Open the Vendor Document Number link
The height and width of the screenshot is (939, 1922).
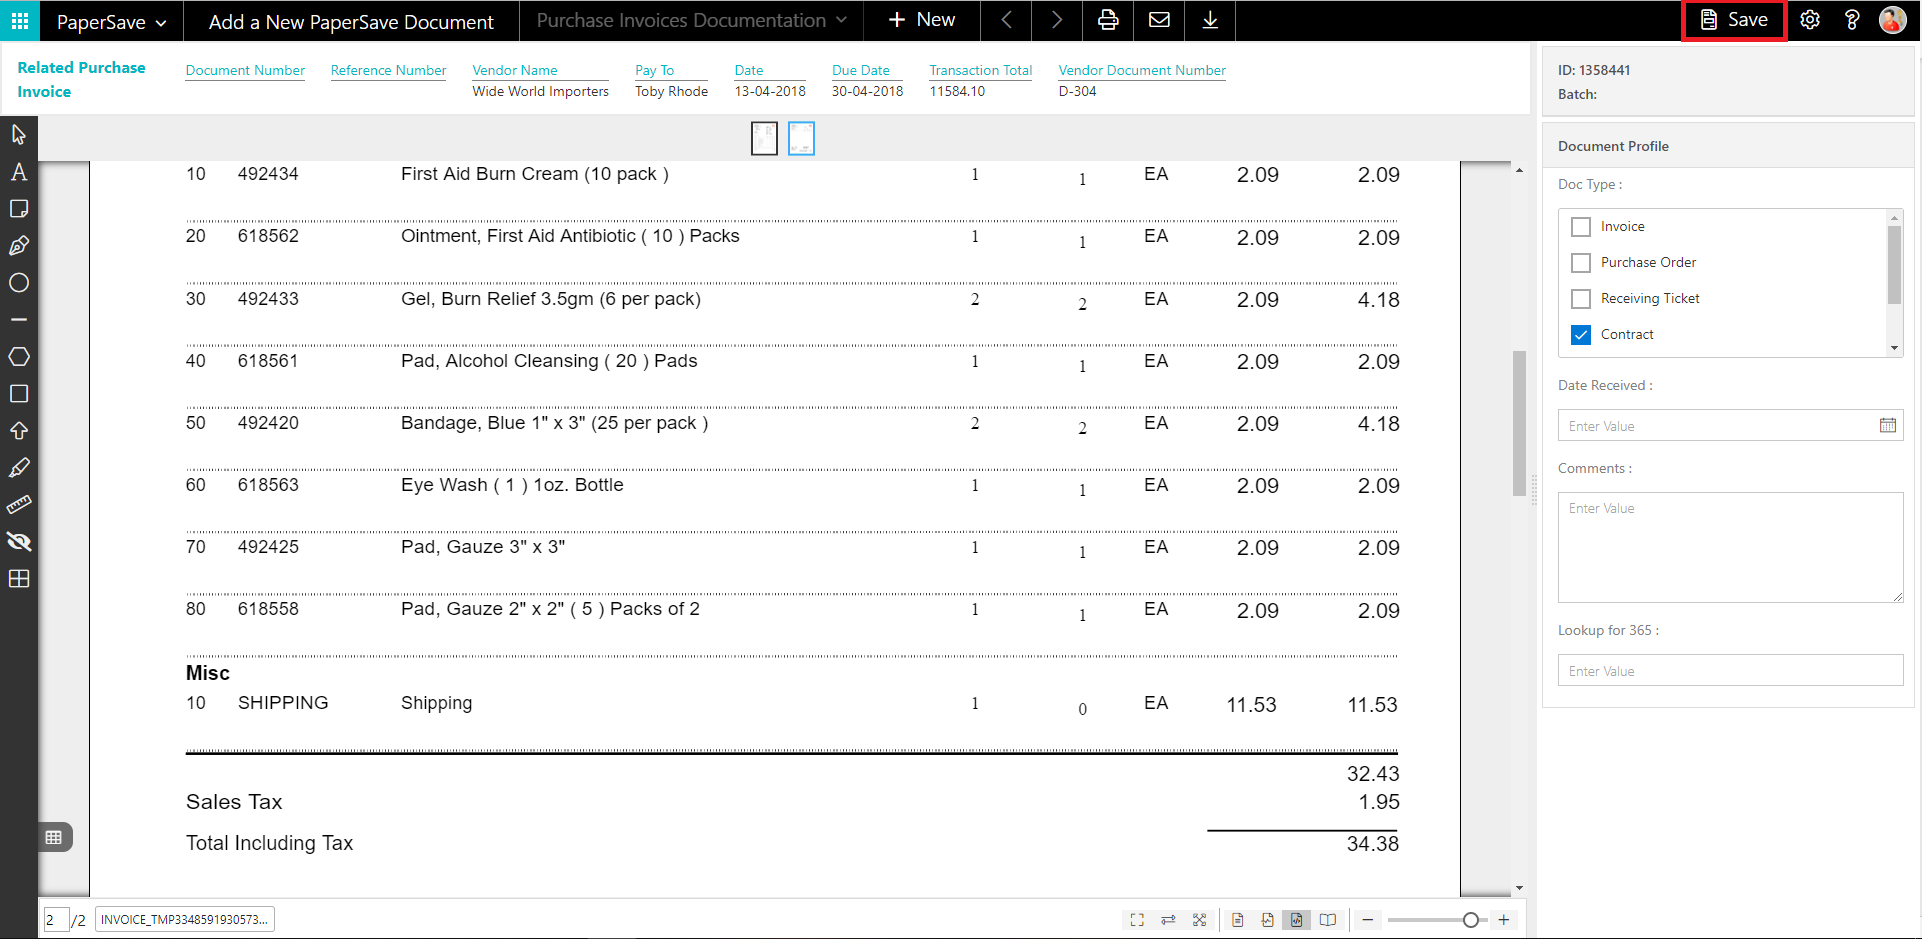[x=1141, y=70]
